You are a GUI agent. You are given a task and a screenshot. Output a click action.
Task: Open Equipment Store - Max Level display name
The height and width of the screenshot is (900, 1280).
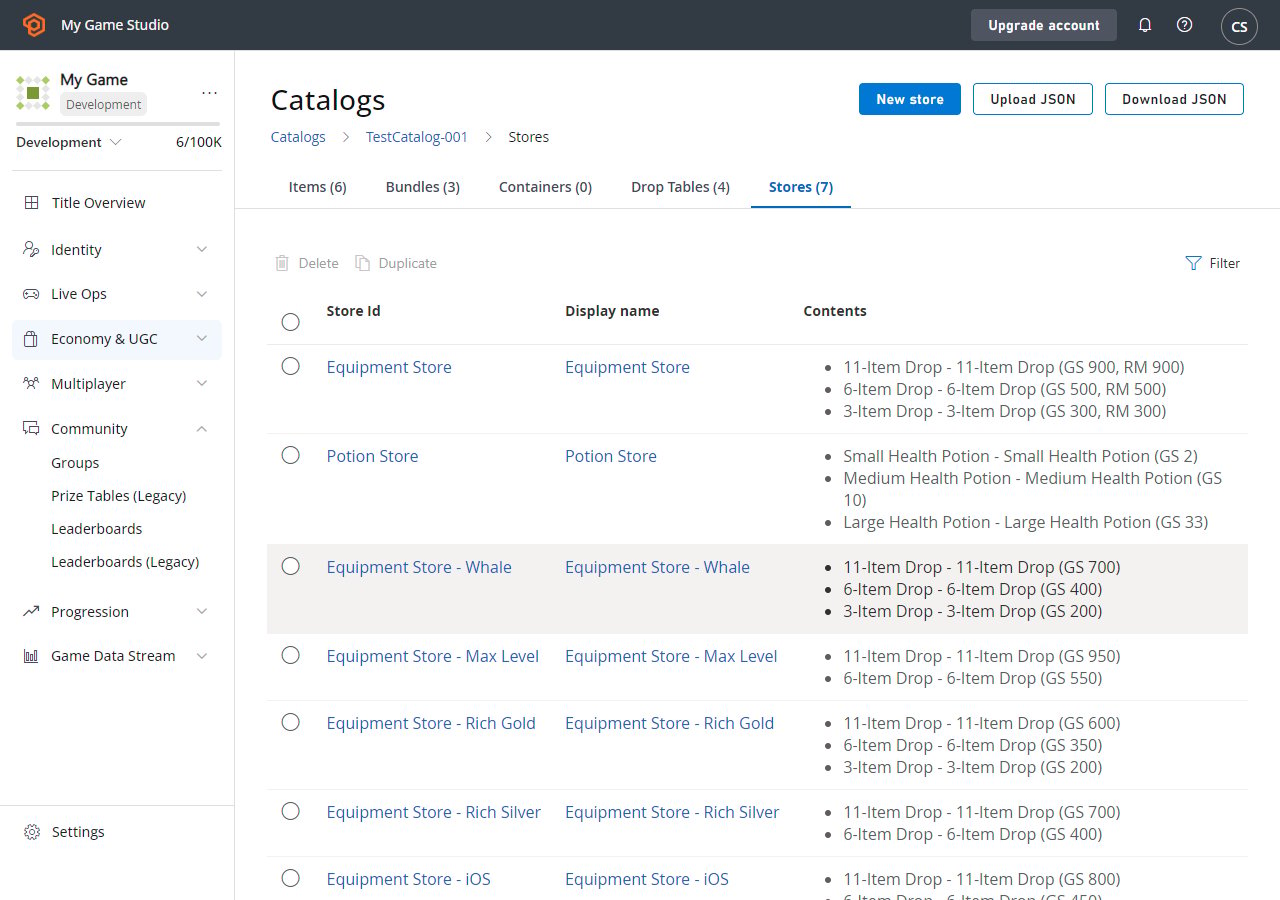[x=671, y=656]
